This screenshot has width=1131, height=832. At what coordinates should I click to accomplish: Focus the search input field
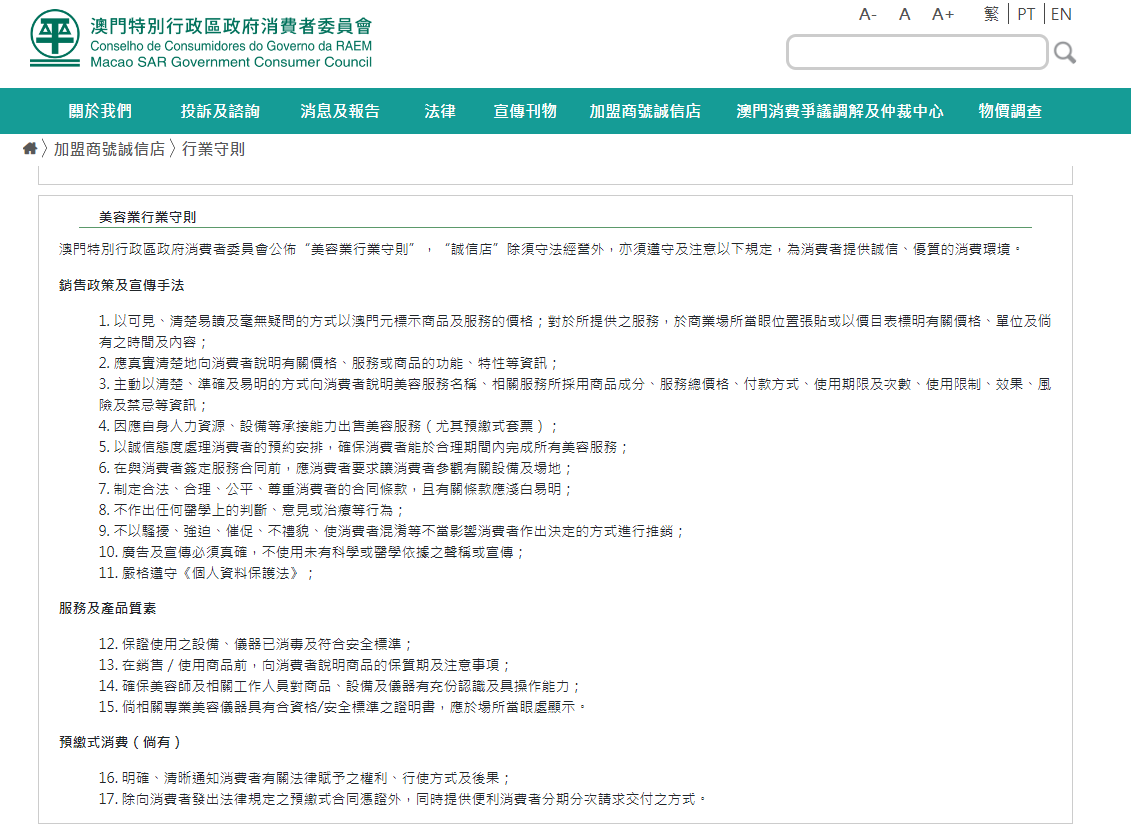click(916, 52)
